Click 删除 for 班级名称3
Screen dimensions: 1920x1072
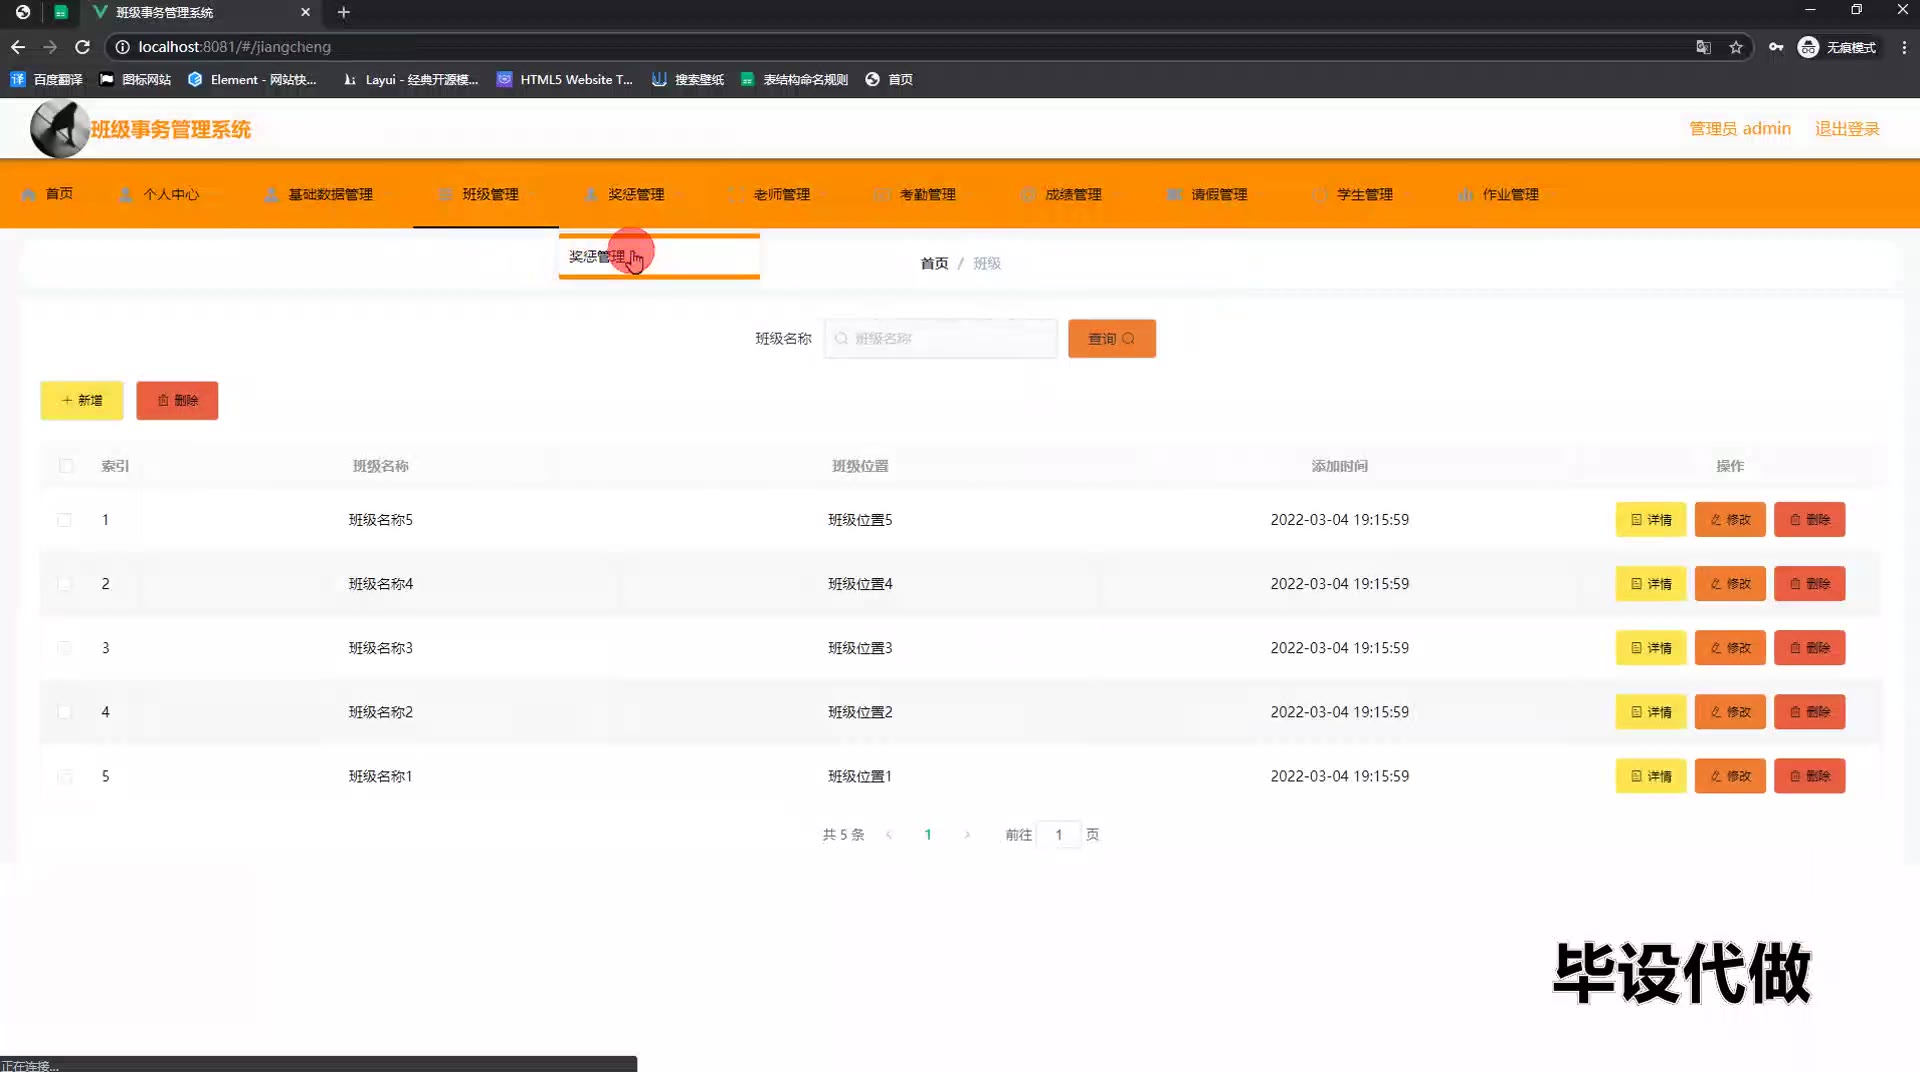click(x=1810, y=648)
